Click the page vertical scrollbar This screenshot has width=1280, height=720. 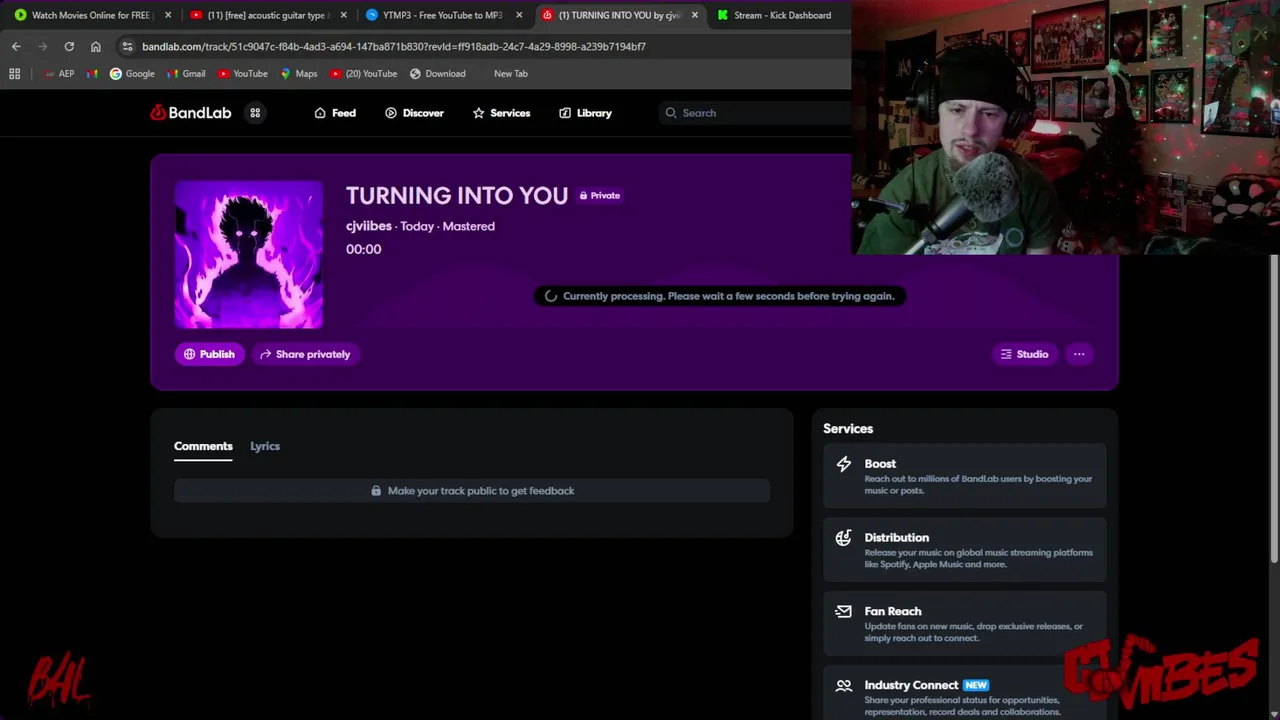point(1274,410)
